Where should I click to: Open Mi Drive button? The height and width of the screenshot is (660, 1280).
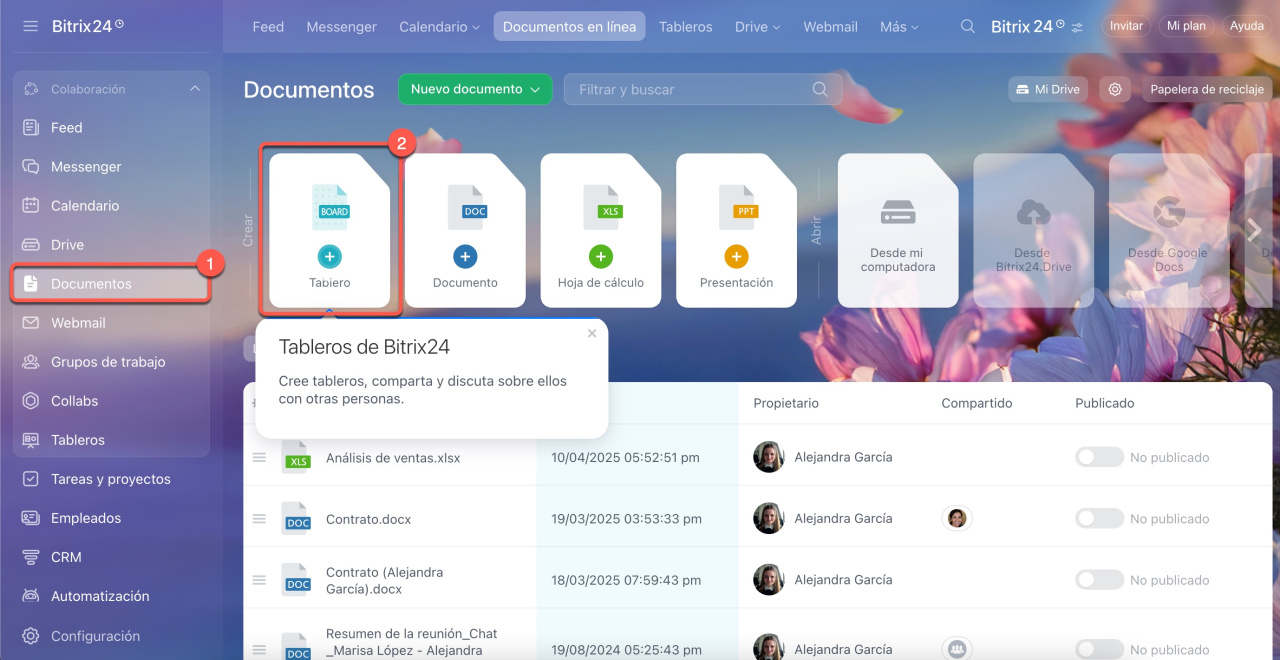1048,89
